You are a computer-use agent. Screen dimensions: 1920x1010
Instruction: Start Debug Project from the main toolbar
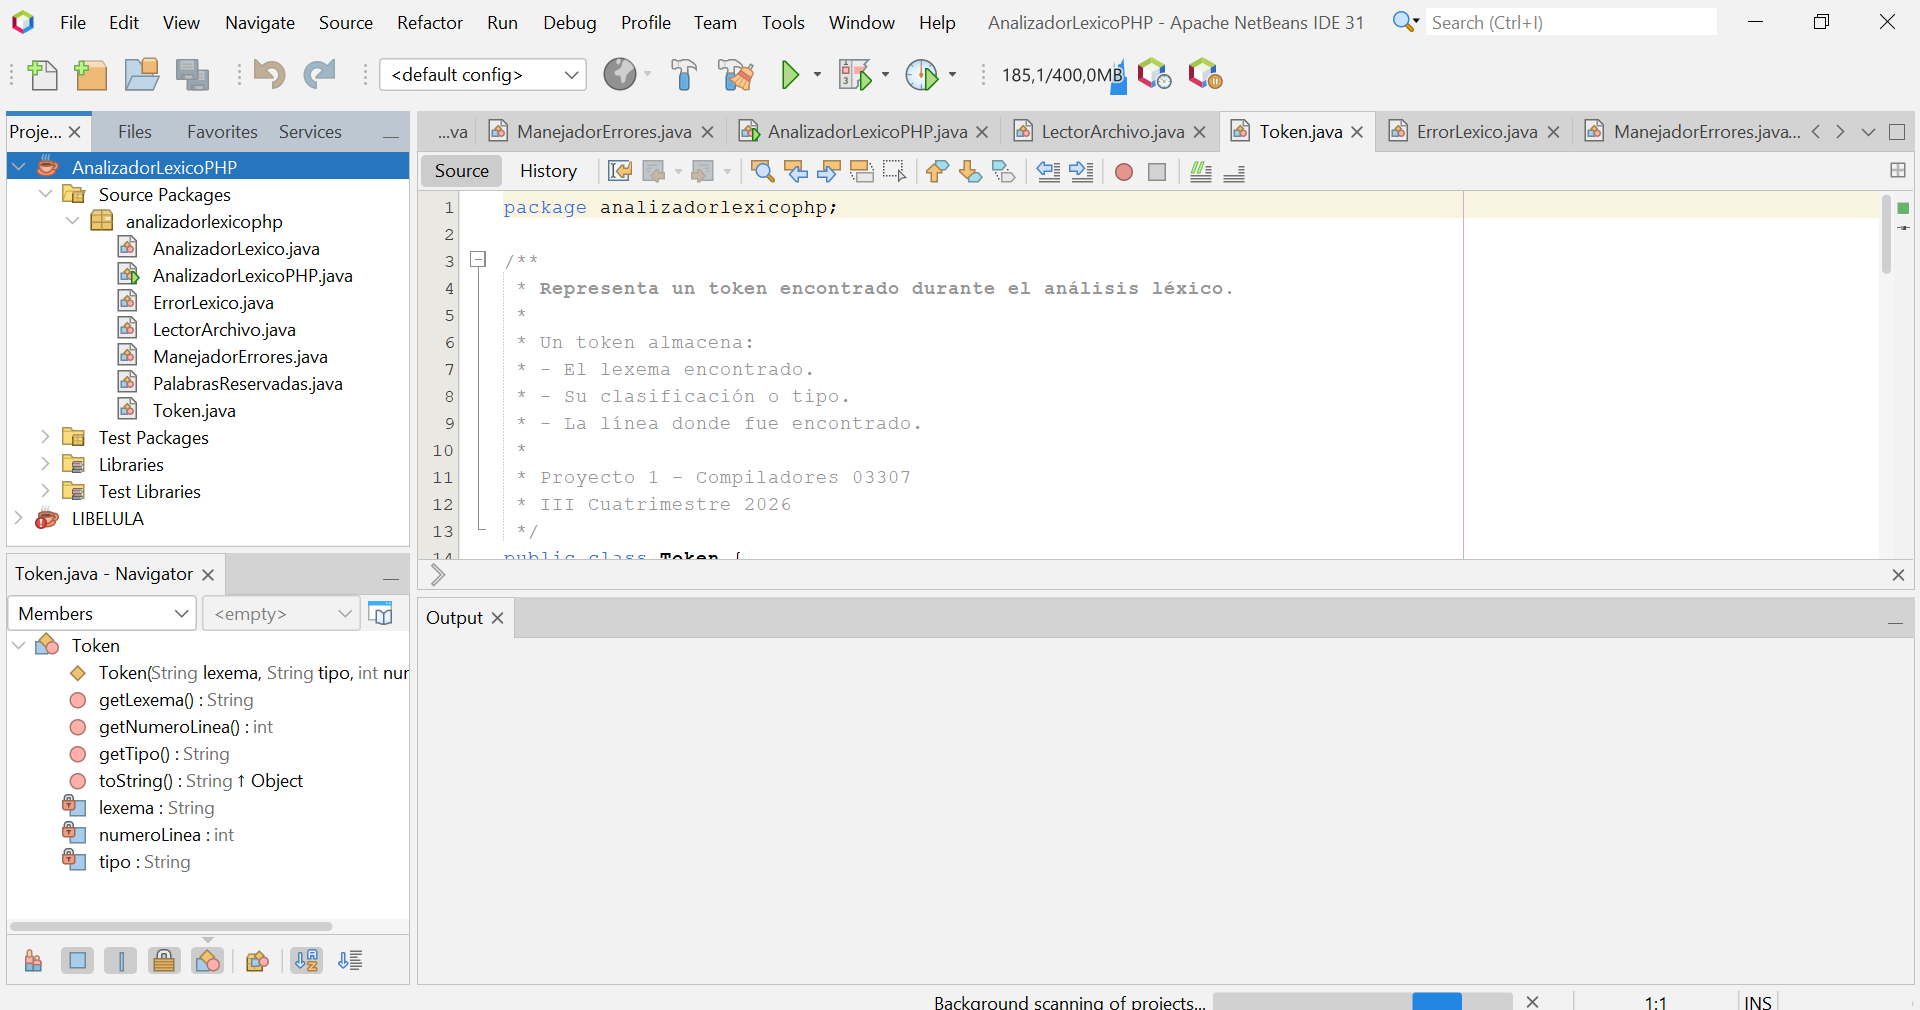(855, 75)
